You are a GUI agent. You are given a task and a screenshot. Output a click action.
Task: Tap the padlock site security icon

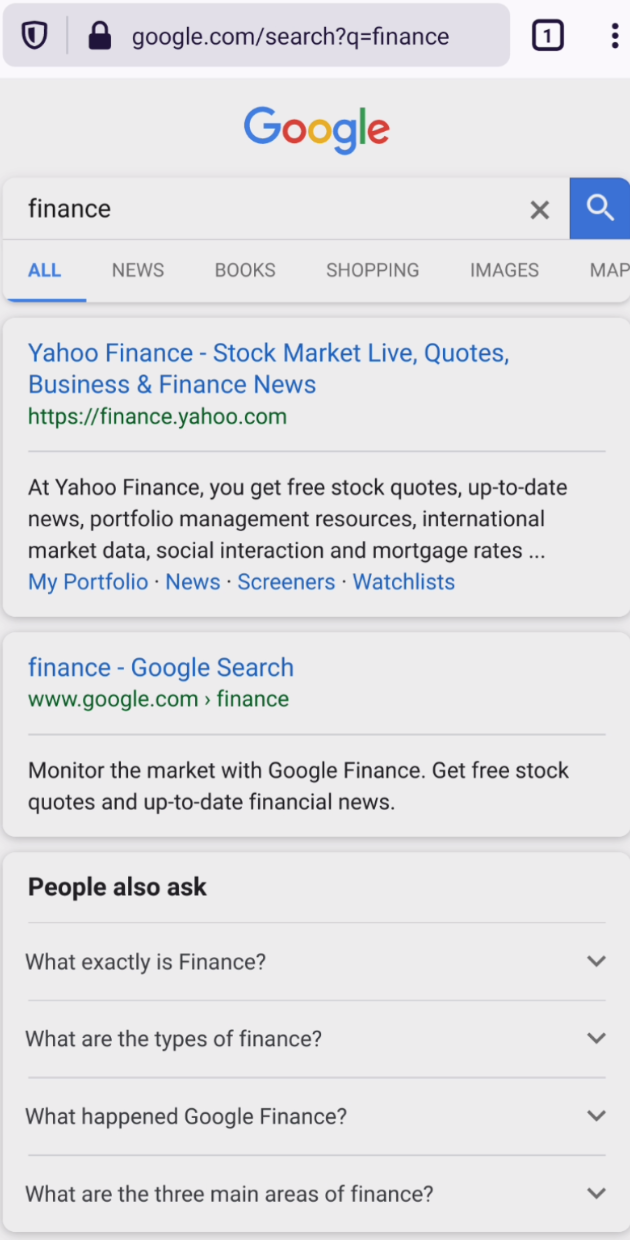click(98, 36)
